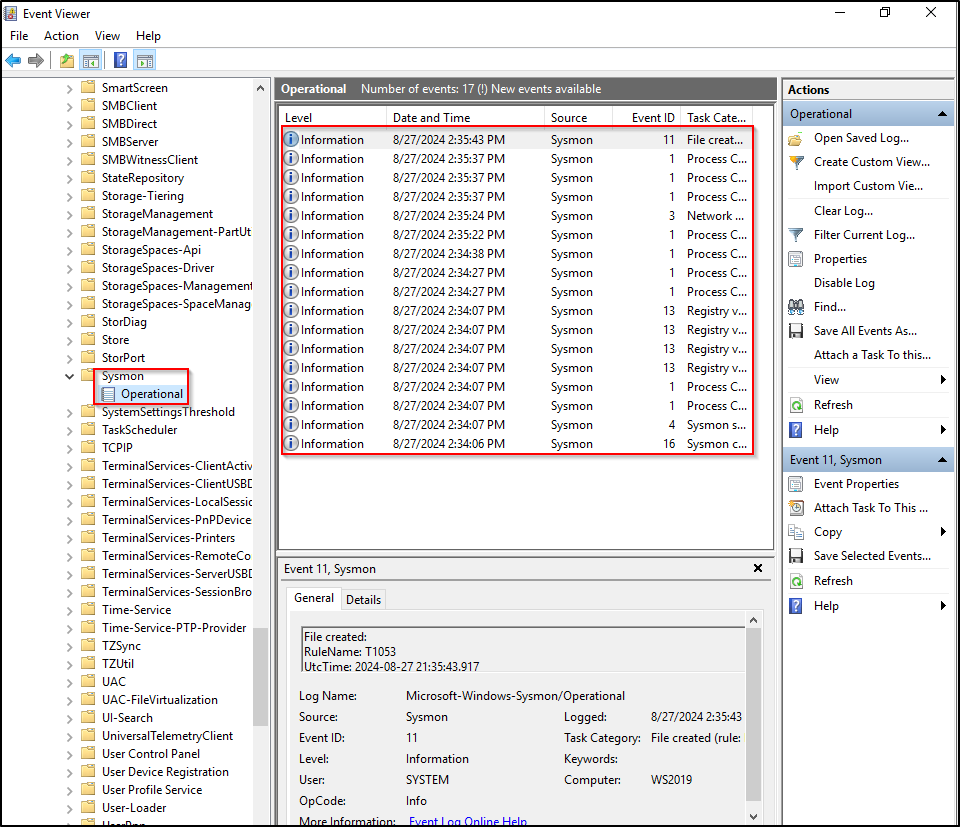Screen dimensions: 960x827
Task: Select the Network event at 2:35:24 PM
Action: (517, 216)
